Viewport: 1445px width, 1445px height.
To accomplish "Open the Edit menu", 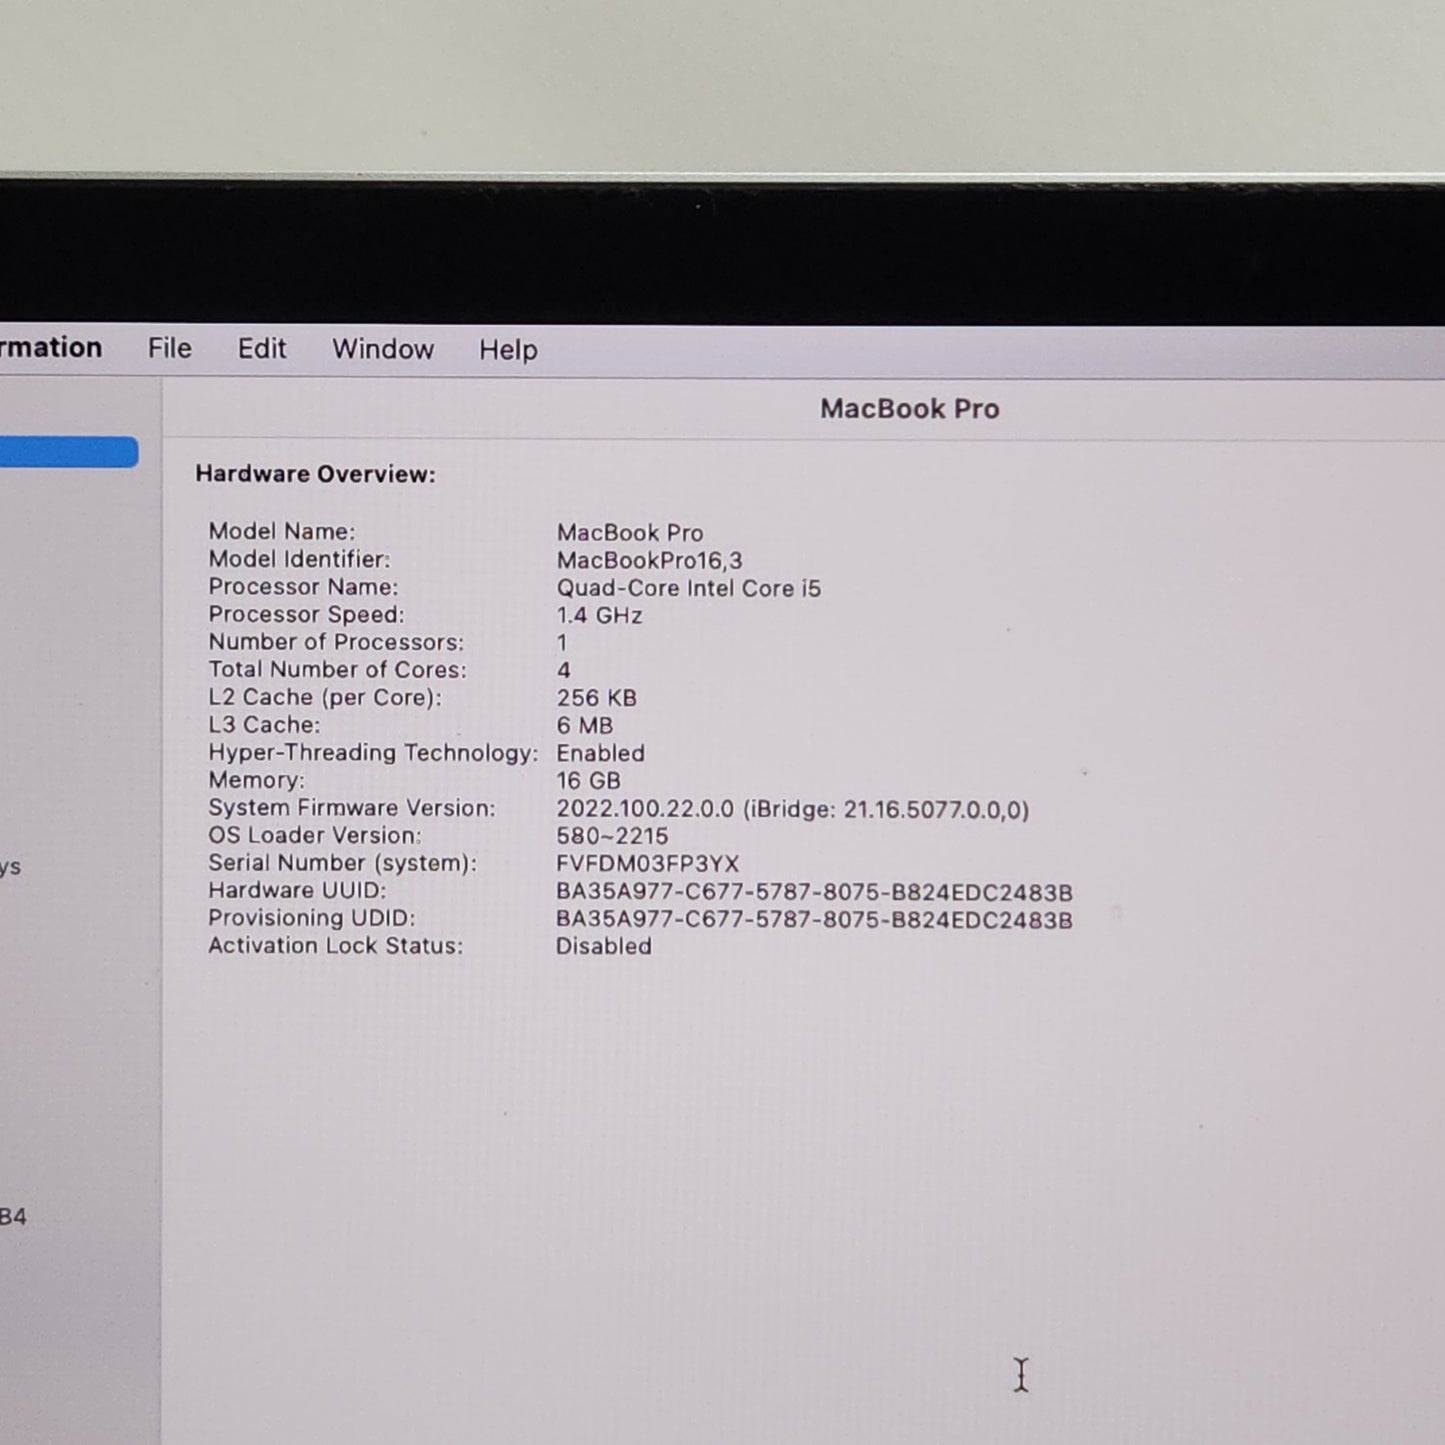I will coord(261,348).
